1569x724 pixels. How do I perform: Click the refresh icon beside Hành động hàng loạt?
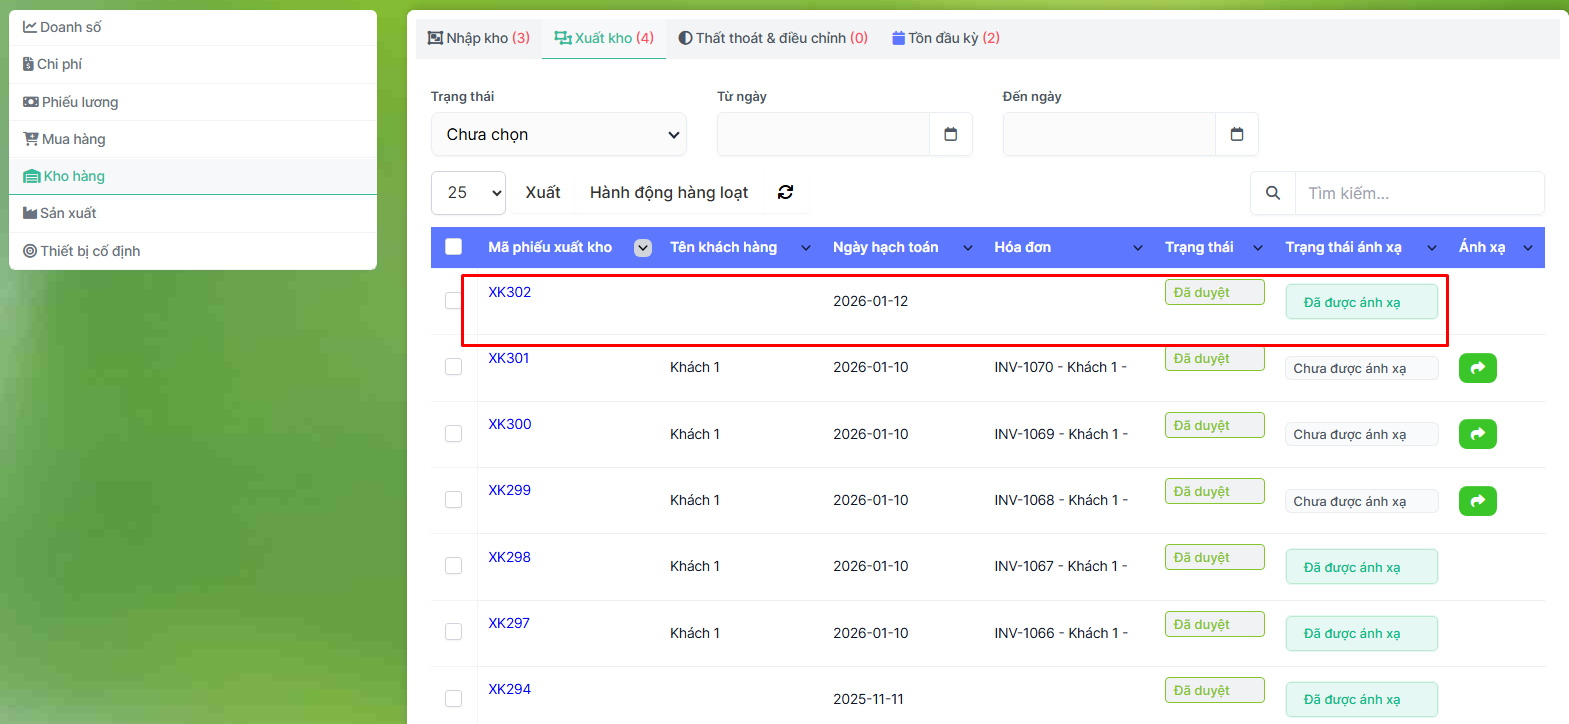click(x=785, y=192)
